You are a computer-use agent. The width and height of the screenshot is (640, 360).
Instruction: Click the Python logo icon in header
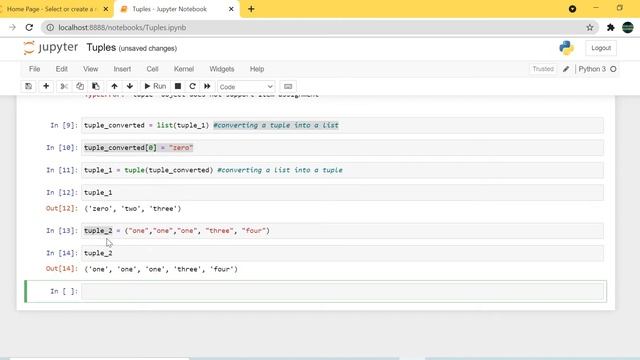pyautogui.click(x=567, y=48)
